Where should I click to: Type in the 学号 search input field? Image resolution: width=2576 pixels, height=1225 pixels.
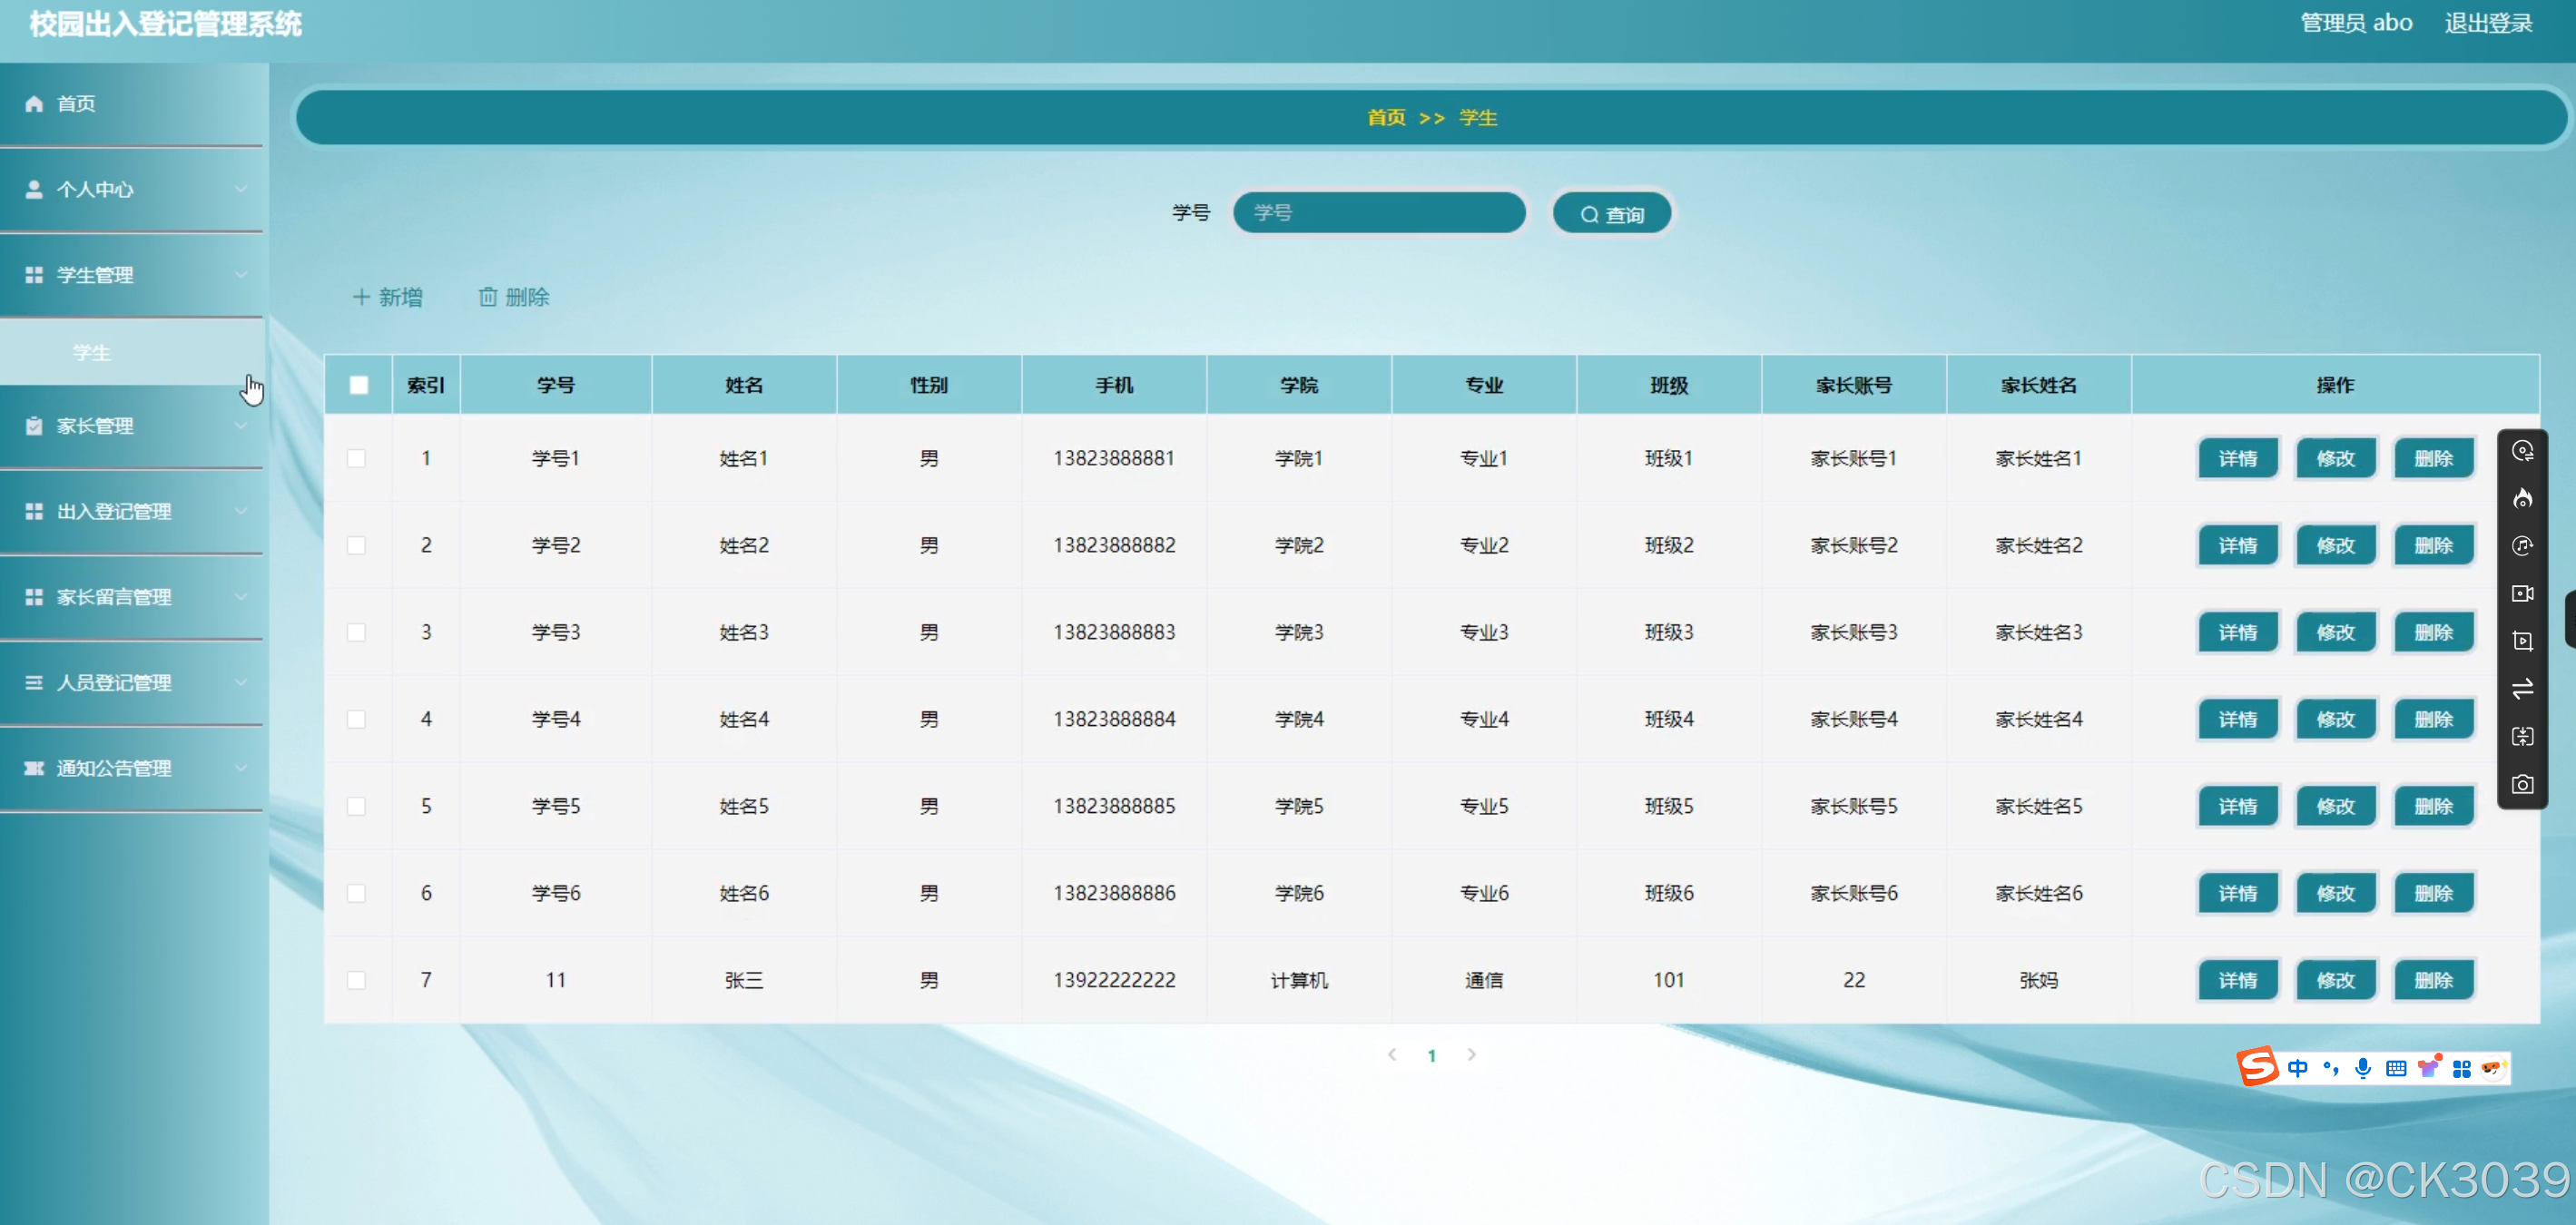[1380, 212]
